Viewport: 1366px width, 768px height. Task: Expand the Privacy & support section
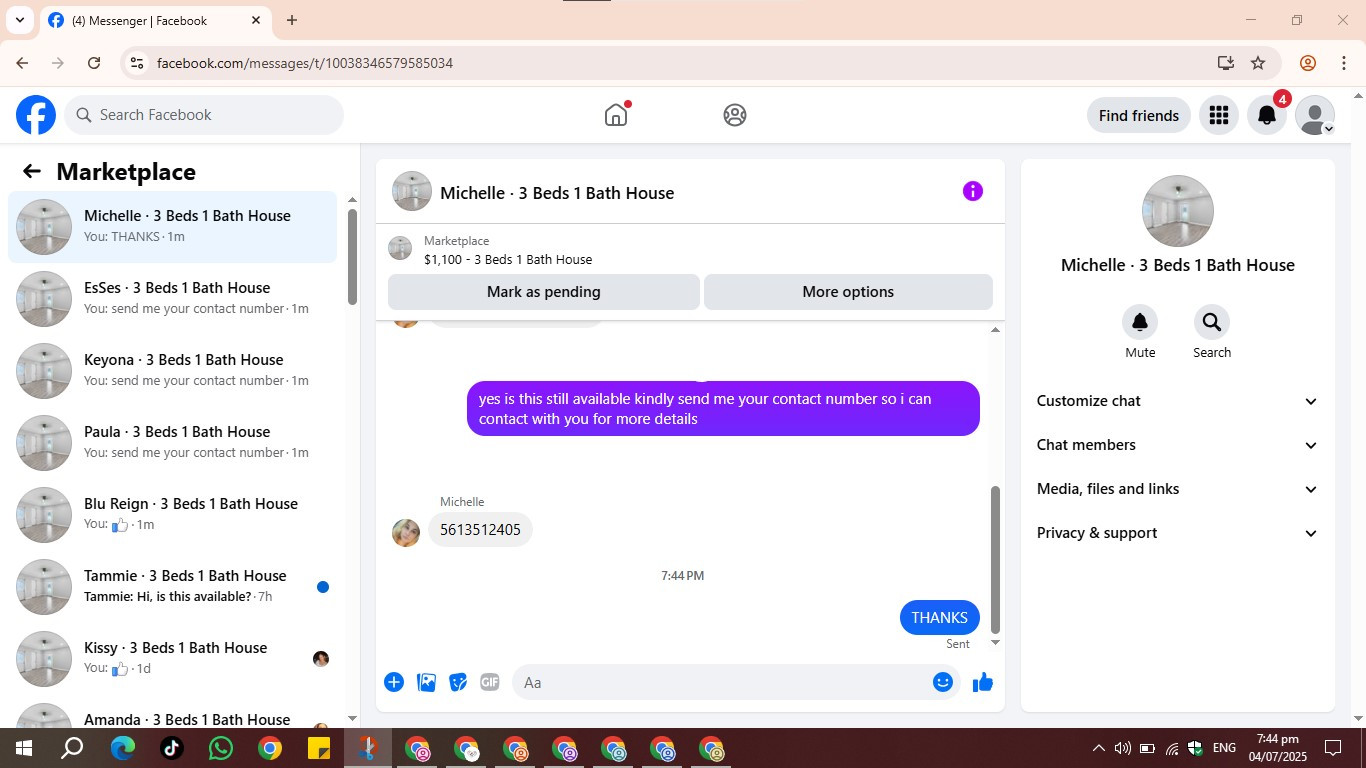tap(1178, 533)
